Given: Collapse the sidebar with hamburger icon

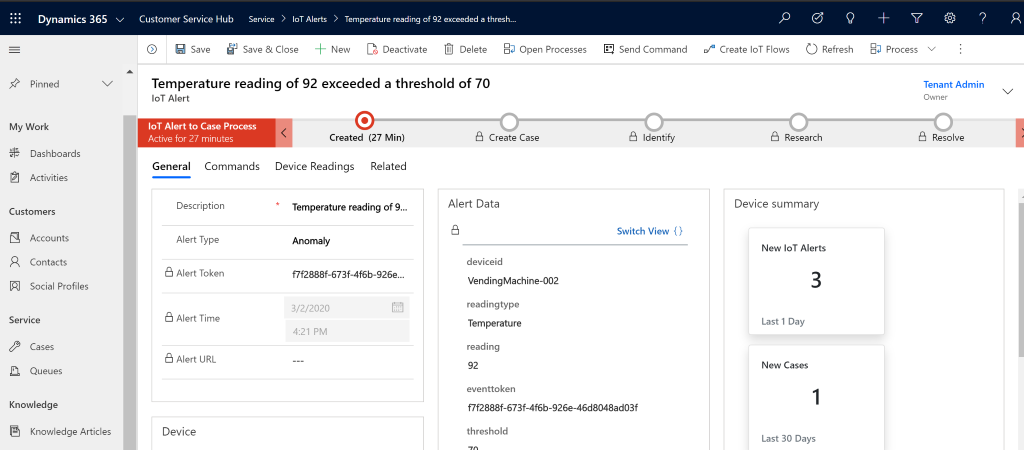Looking at the screenshot, I should 14,49.
